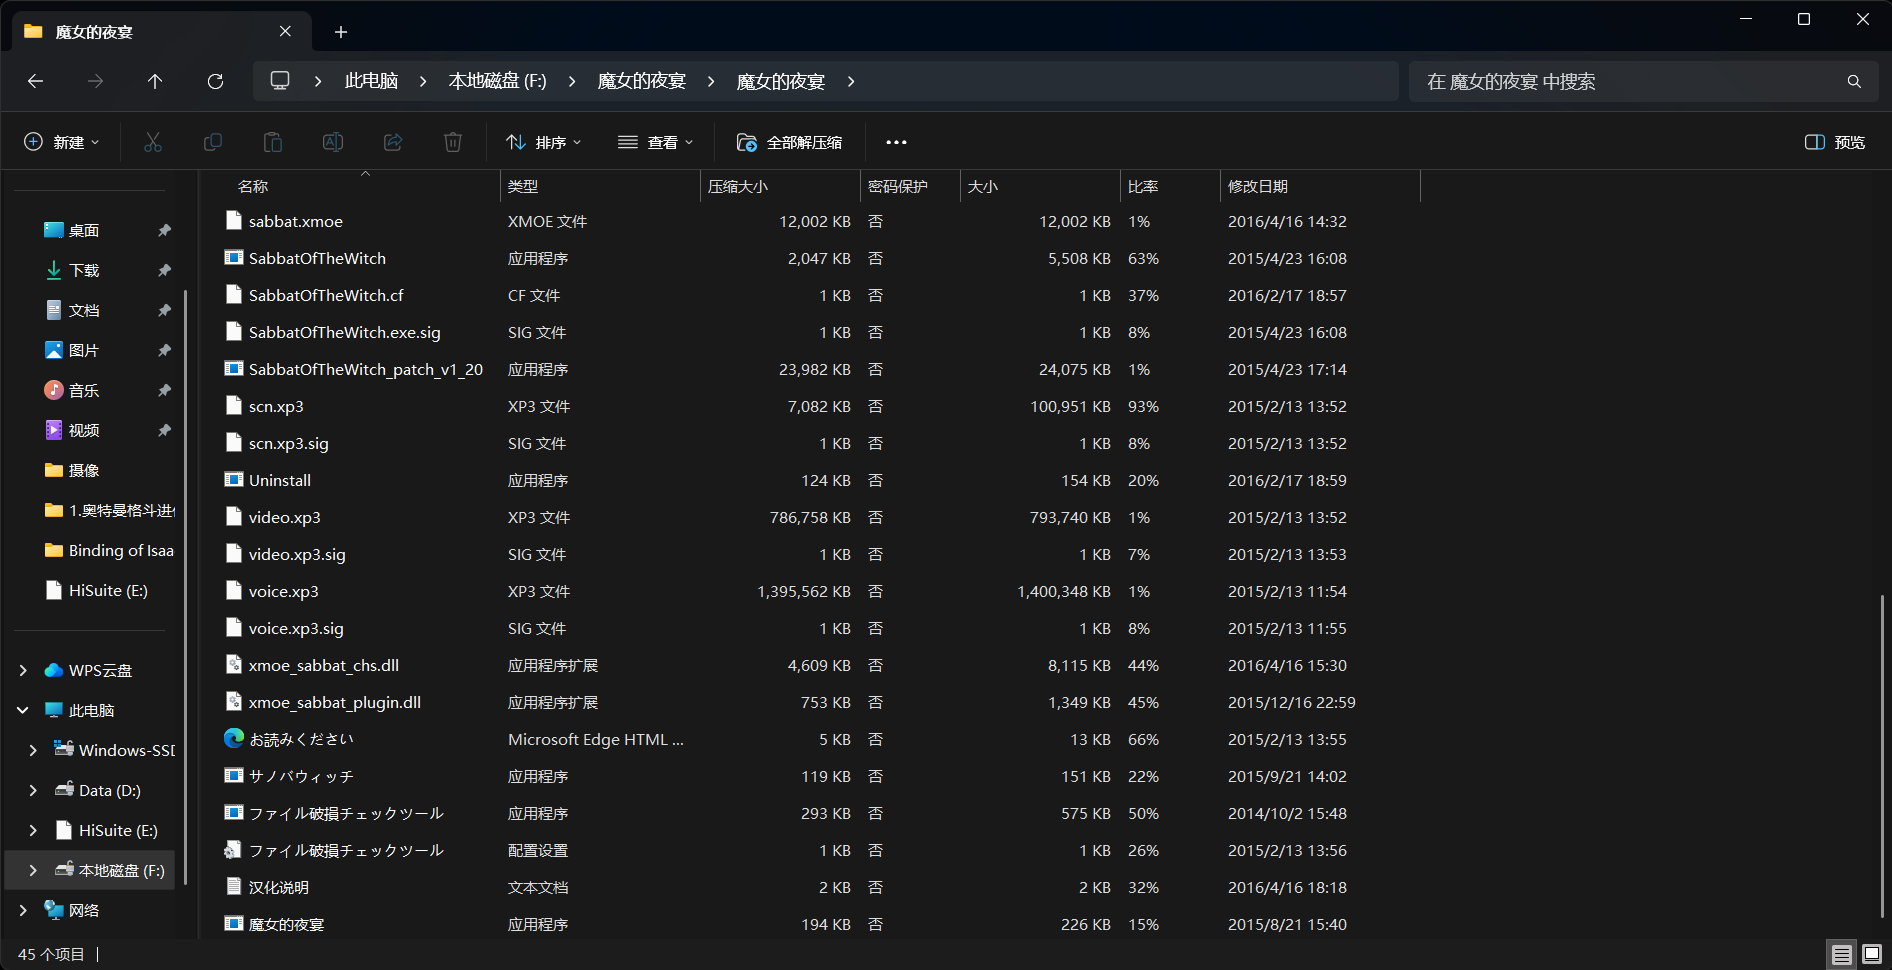
Task: Click the SabbatOfTheWitch application icon
Action: tap(234, 258)
